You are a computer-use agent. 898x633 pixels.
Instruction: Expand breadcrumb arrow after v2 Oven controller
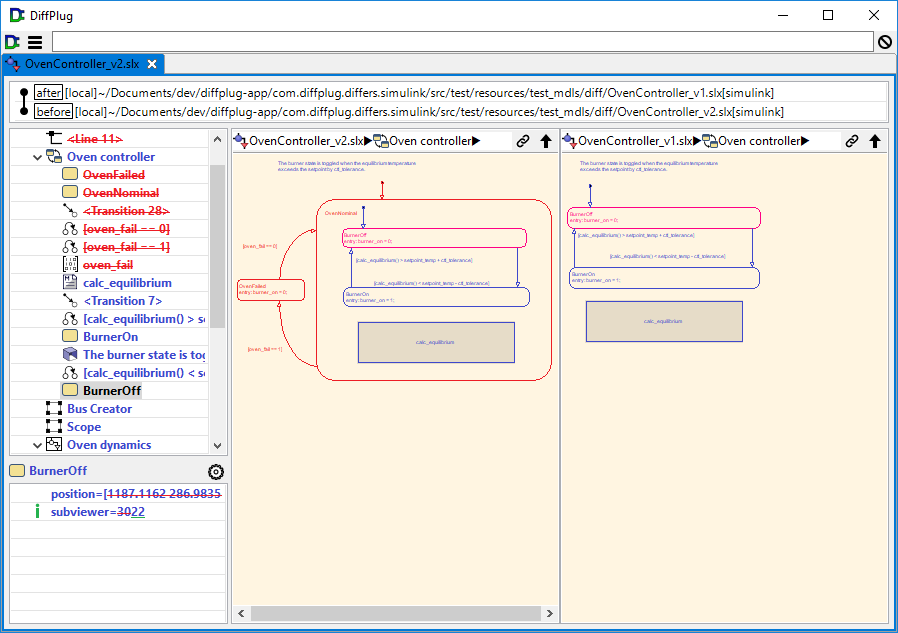pyautogui.click(x=476, y=141)
